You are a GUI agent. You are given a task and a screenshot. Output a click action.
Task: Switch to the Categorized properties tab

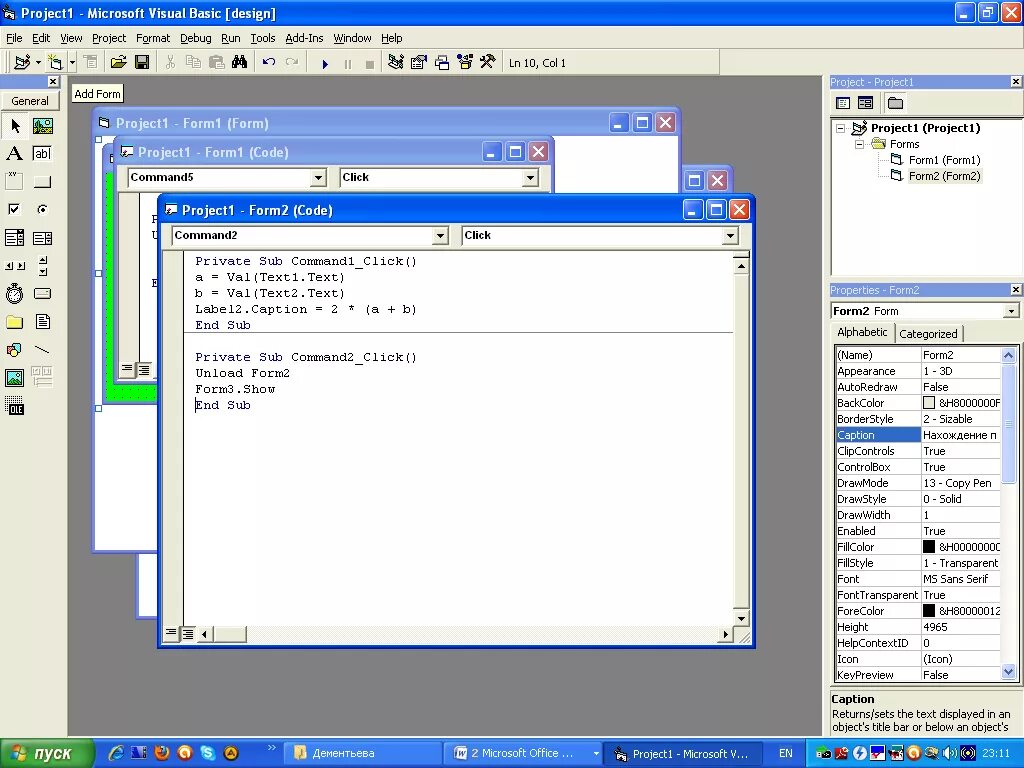(x=928, y=334)
